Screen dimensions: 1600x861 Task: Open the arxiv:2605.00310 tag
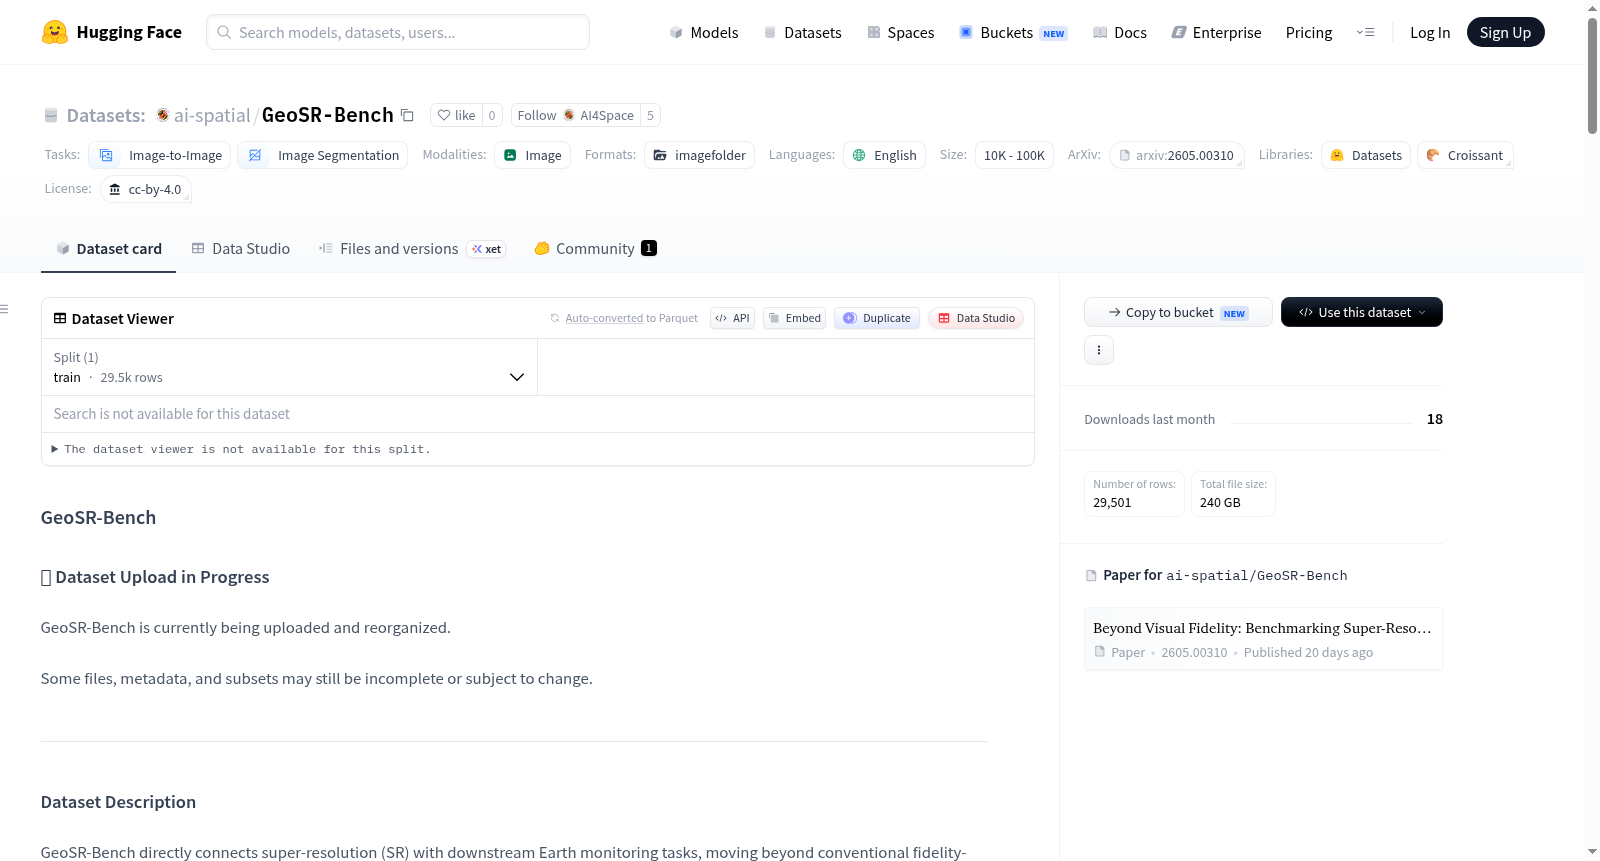(1176, 155)
